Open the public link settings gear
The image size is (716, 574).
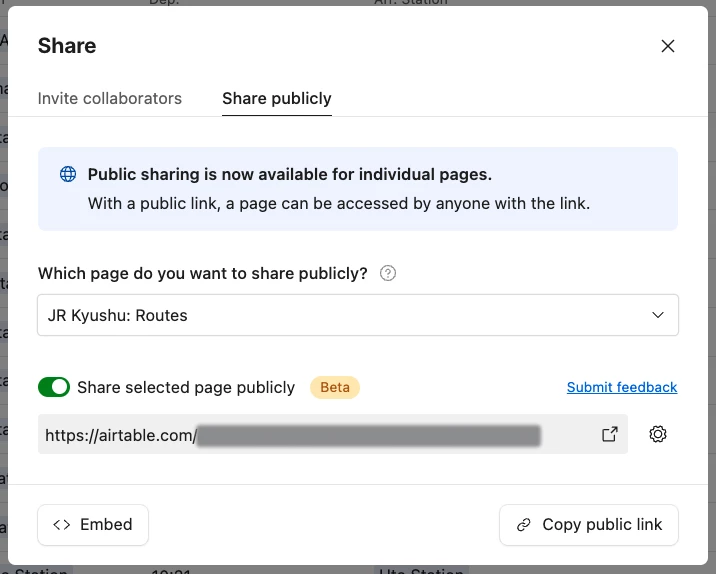coord(658,434)
